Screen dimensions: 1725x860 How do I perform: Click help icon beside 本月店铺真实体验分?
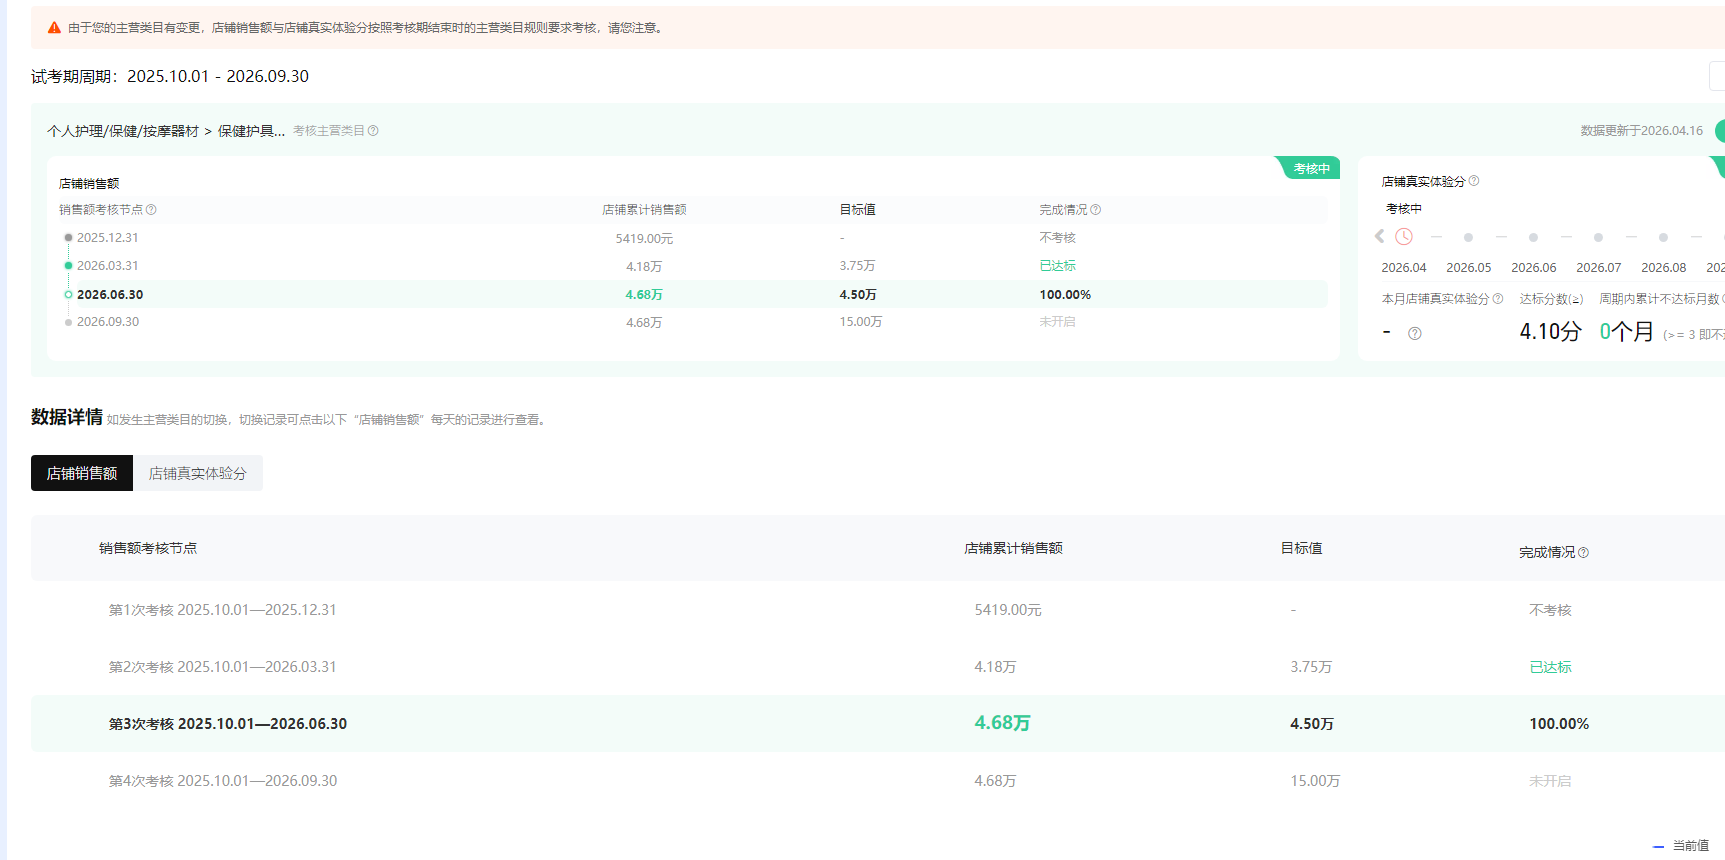(1497, 299)
